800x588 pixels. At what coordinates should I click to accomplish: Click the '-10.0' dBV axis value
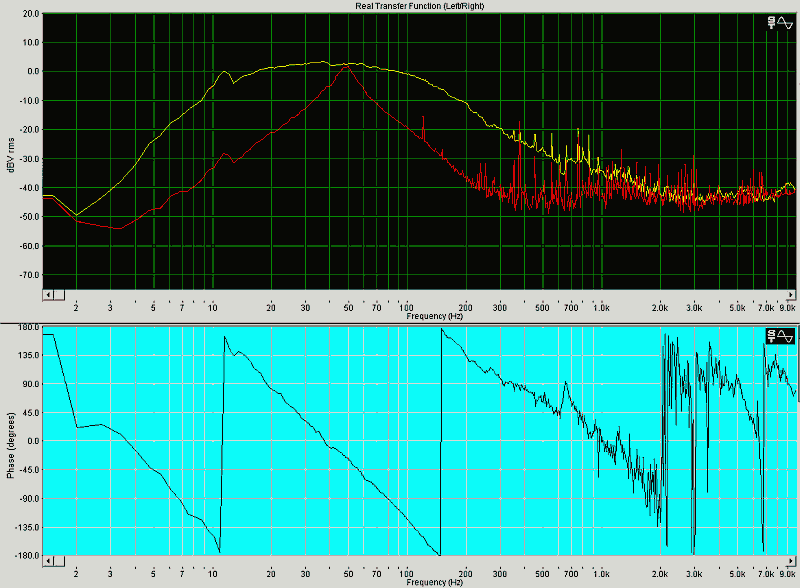click(30, 101)
